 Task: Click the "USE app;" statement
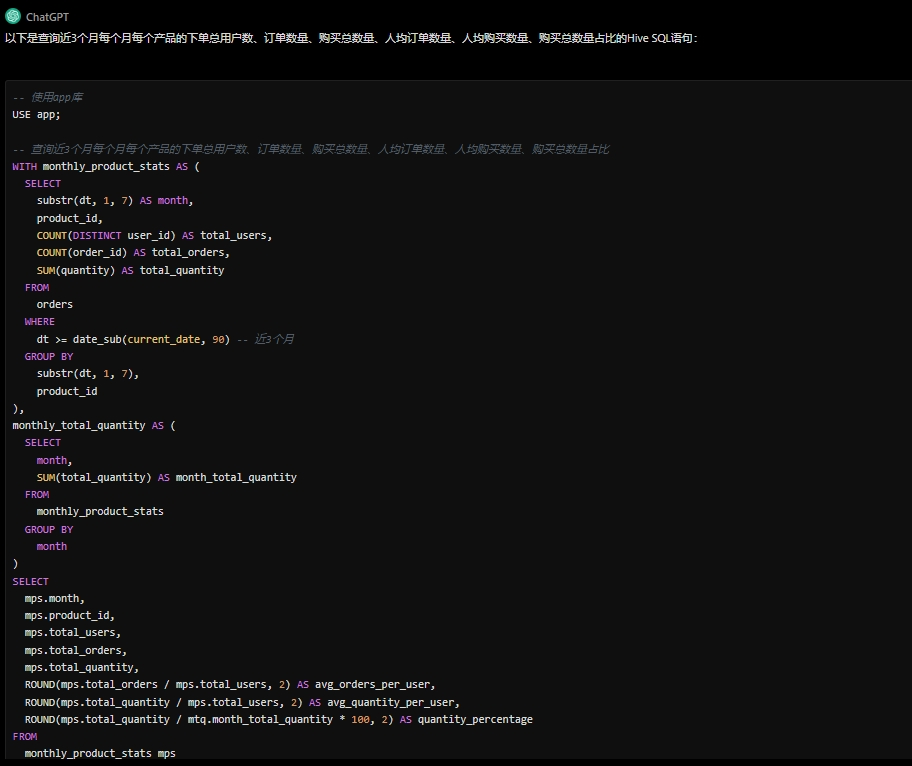pyautogui.click(x=36, y=115)
